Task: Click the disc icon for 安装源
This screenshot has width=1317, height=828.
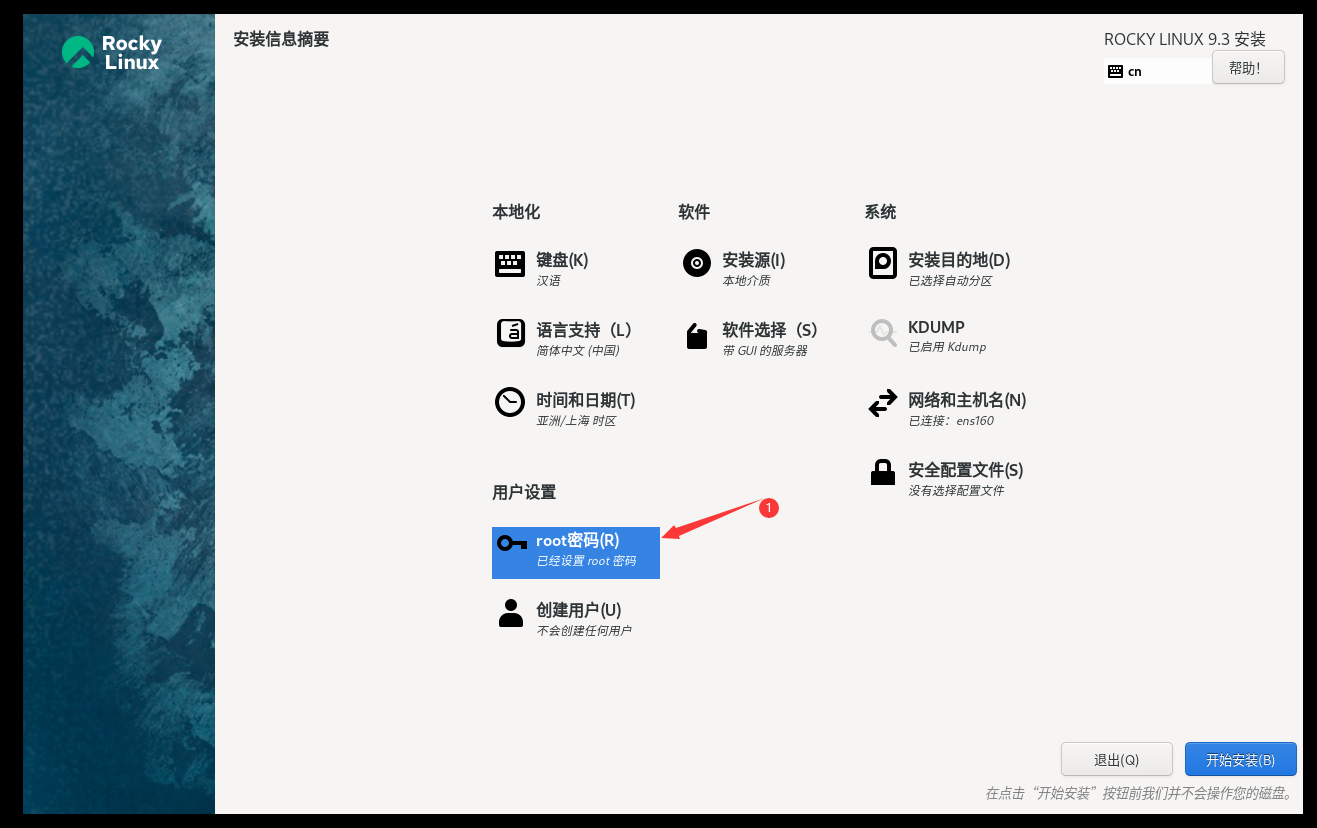Action: (x=697, y=263)
